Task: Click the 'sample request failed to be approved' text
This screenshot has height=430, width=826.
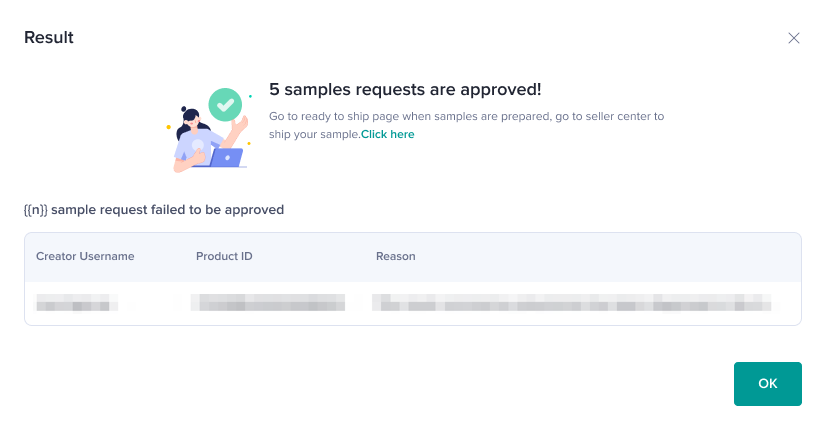Action: tap(167, 210)
